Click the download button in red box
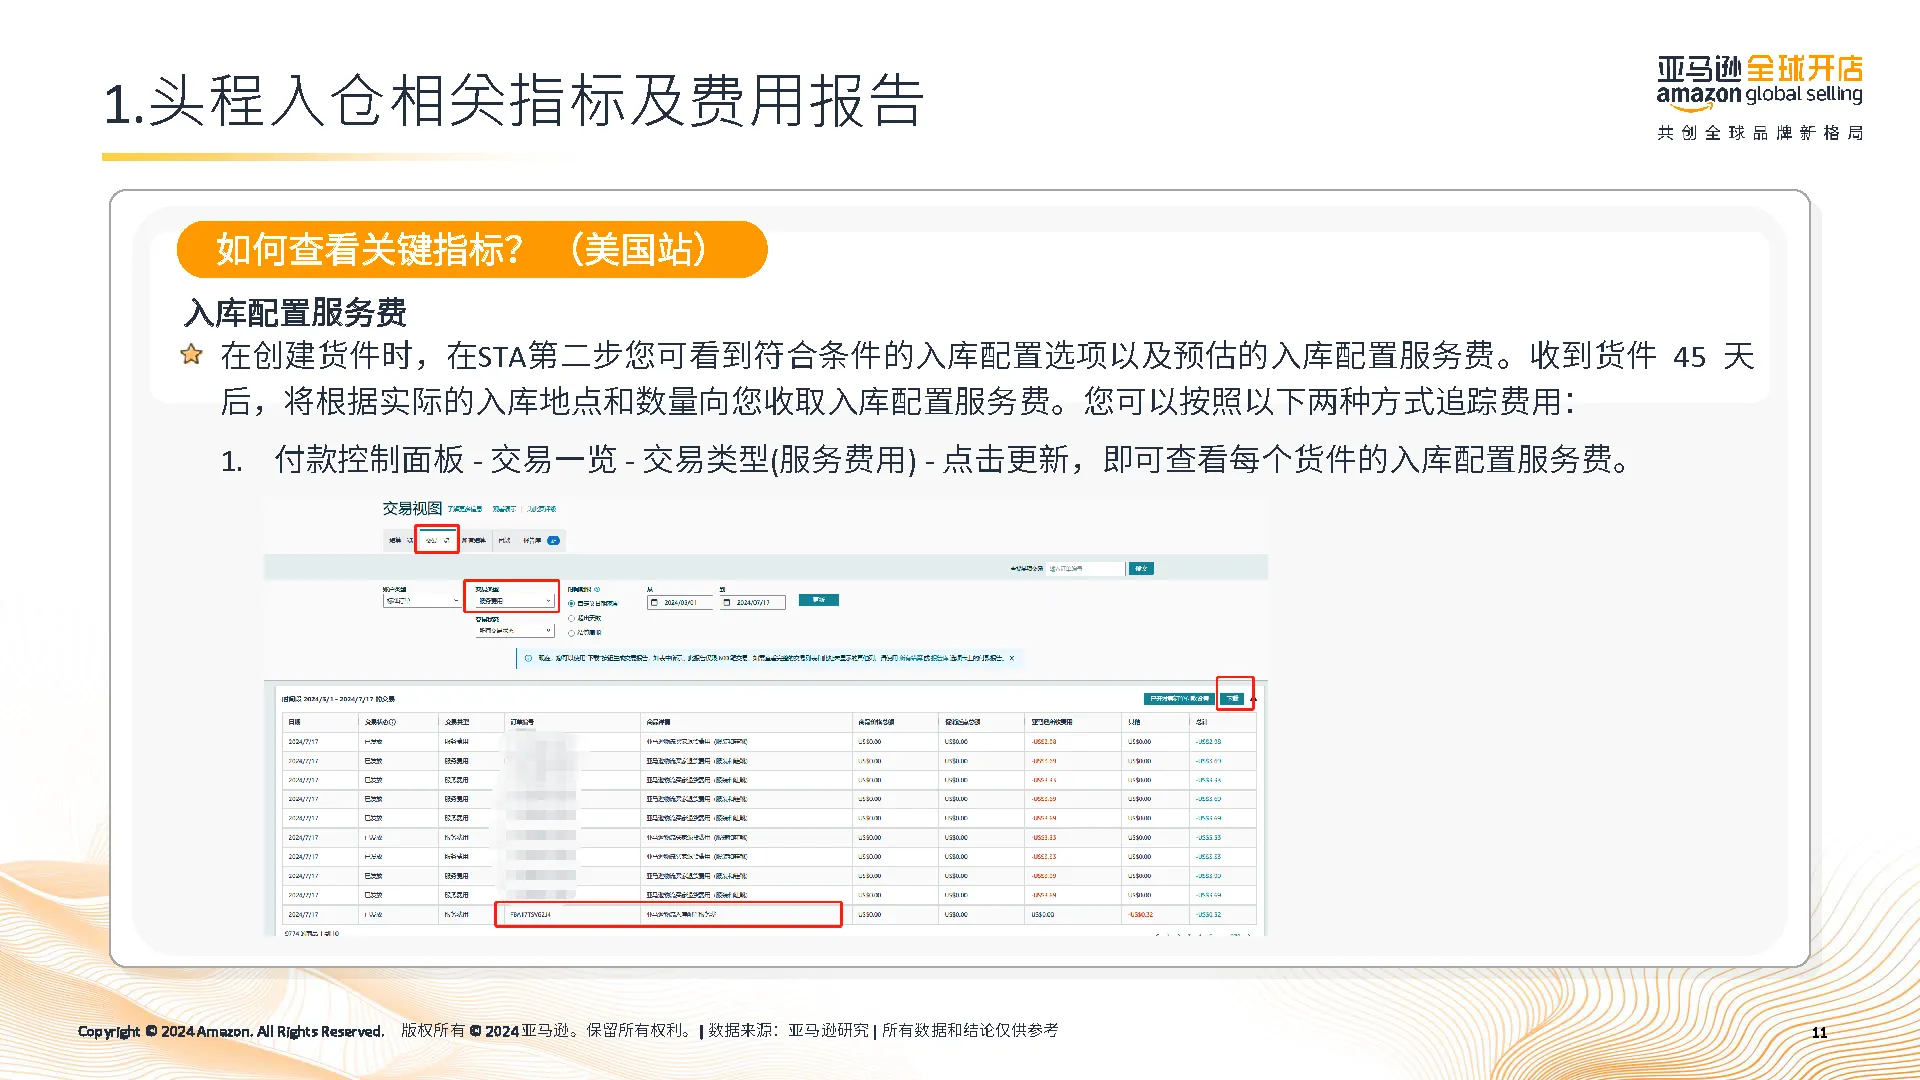Viewport: 1920px width, 1080px height. (x=1234, y=698)
